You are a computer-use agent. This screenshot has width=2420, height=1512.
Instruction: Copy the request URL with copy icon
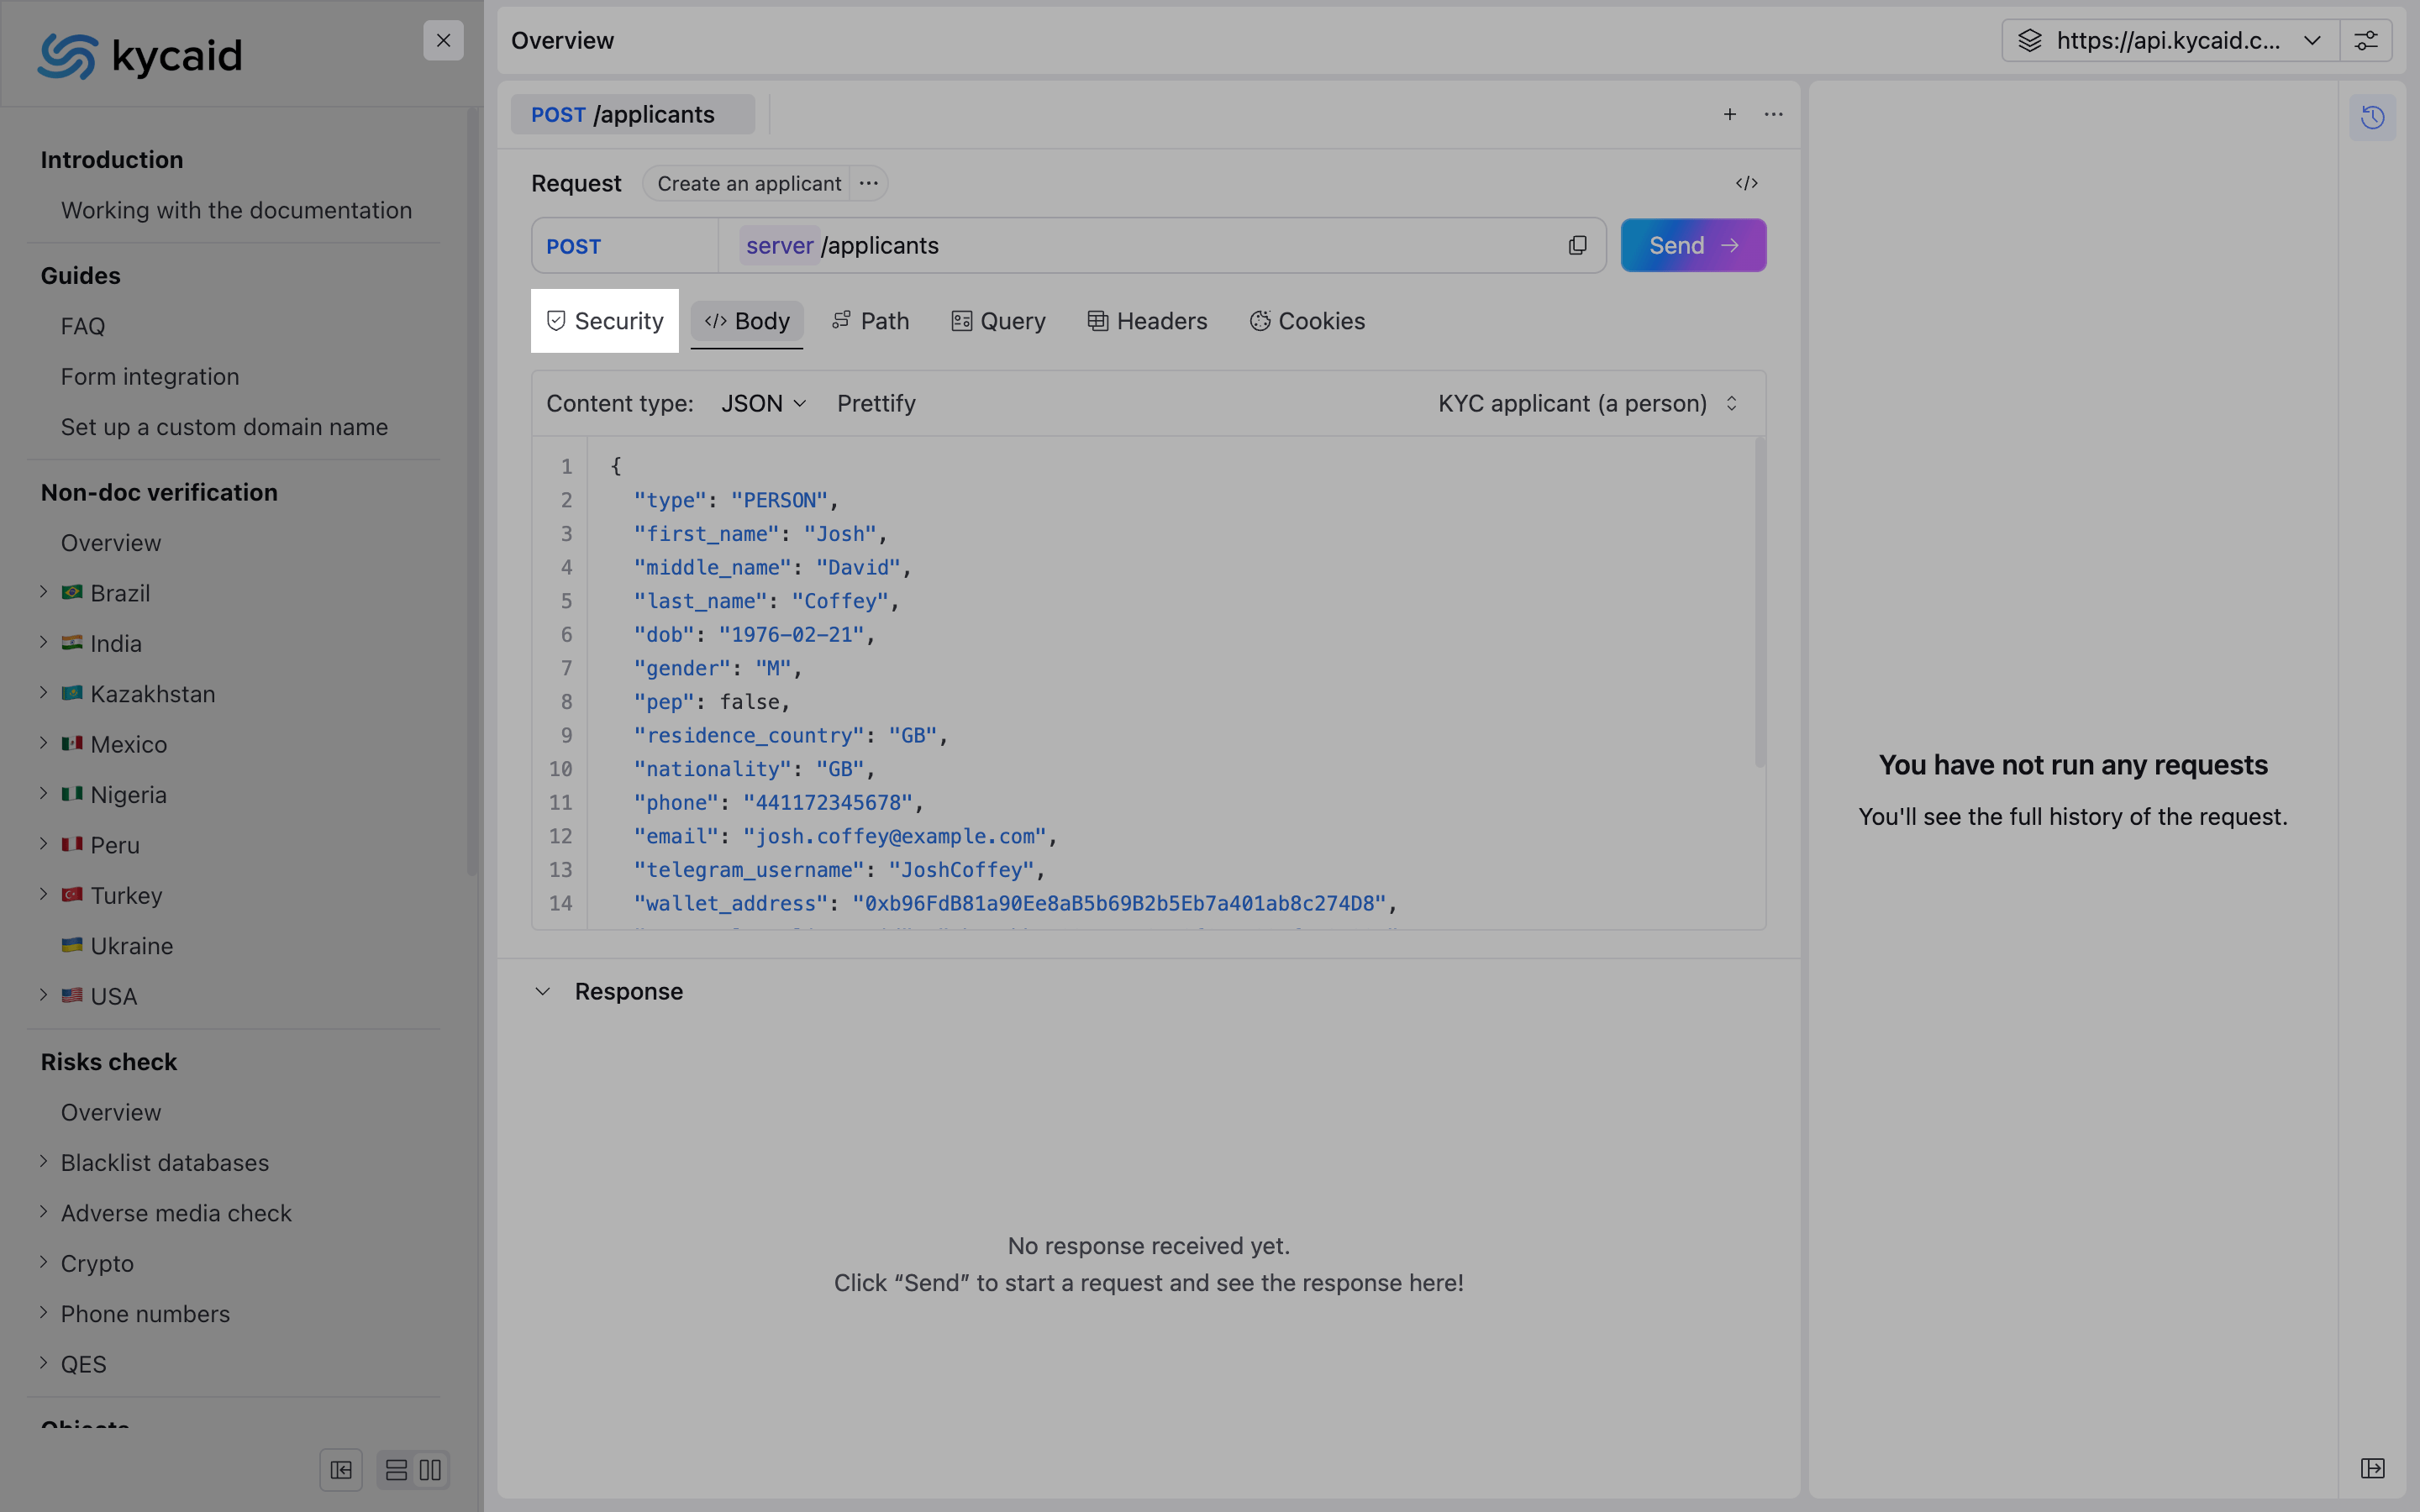[1577, 246]
